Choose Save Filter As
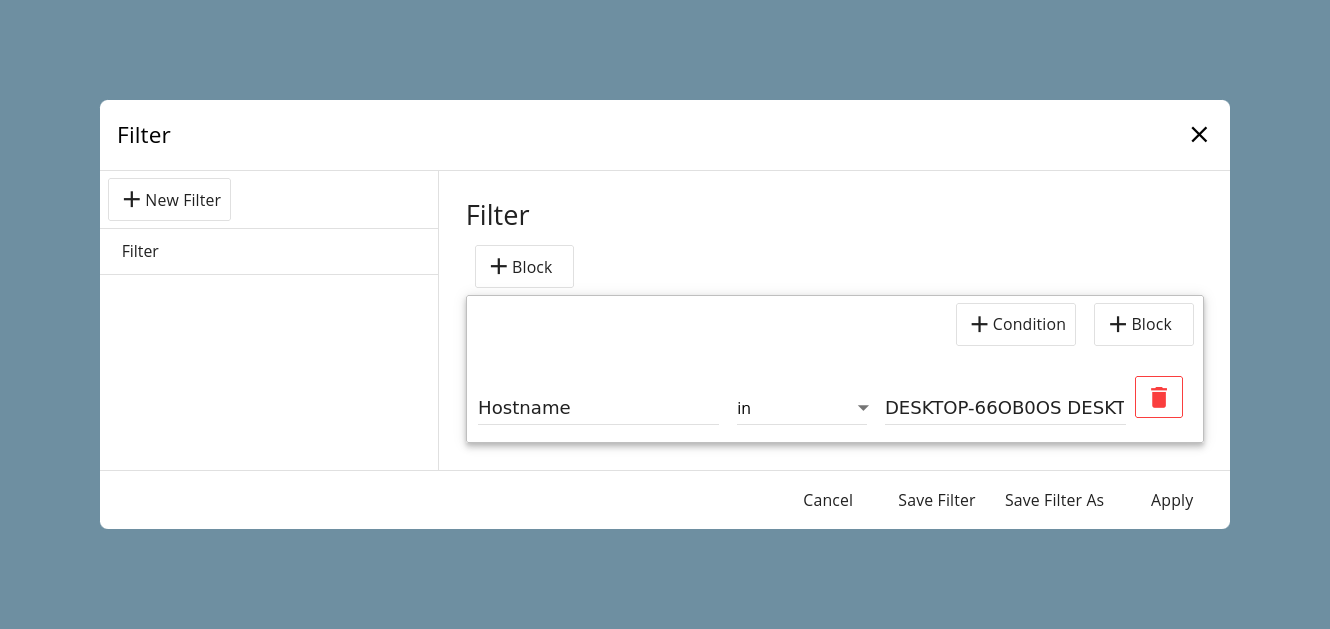Viewport: 1330px width, 629px height. (x=1054, y=500)
